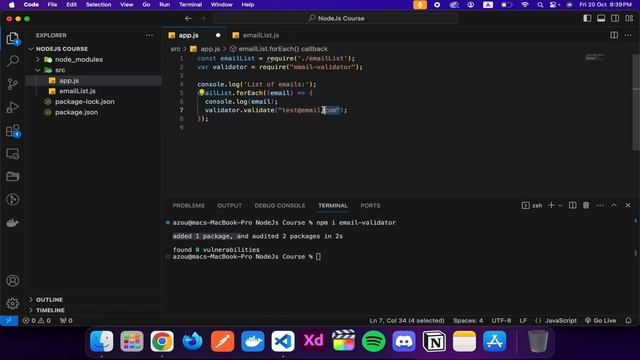Open Remote Explorer view
Viewport: 640px width, 360px height.
coord(13,154)
